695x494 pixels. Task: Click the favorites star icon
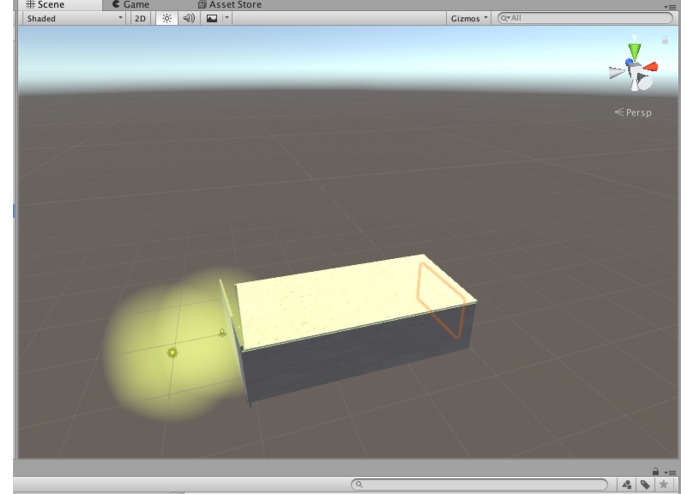(664, 485)
